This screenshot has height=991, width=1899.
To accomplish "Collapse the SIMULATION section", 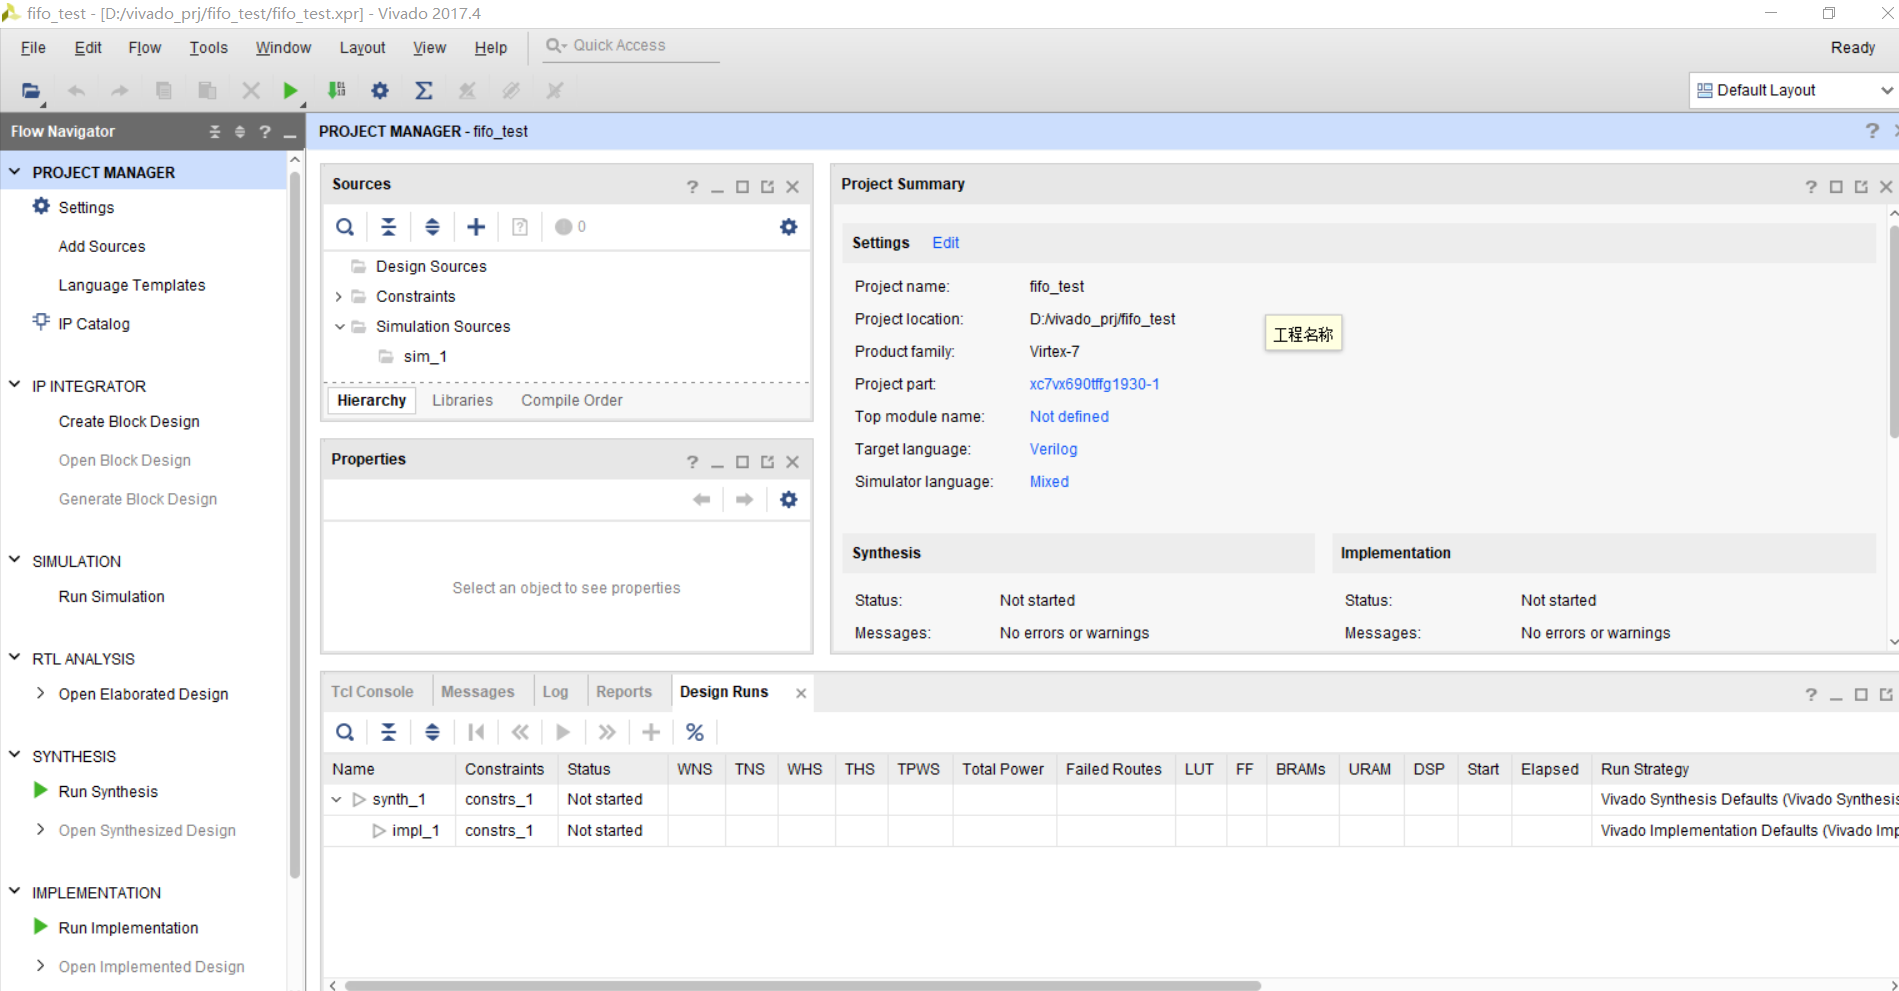I will (x=15, y=560).
